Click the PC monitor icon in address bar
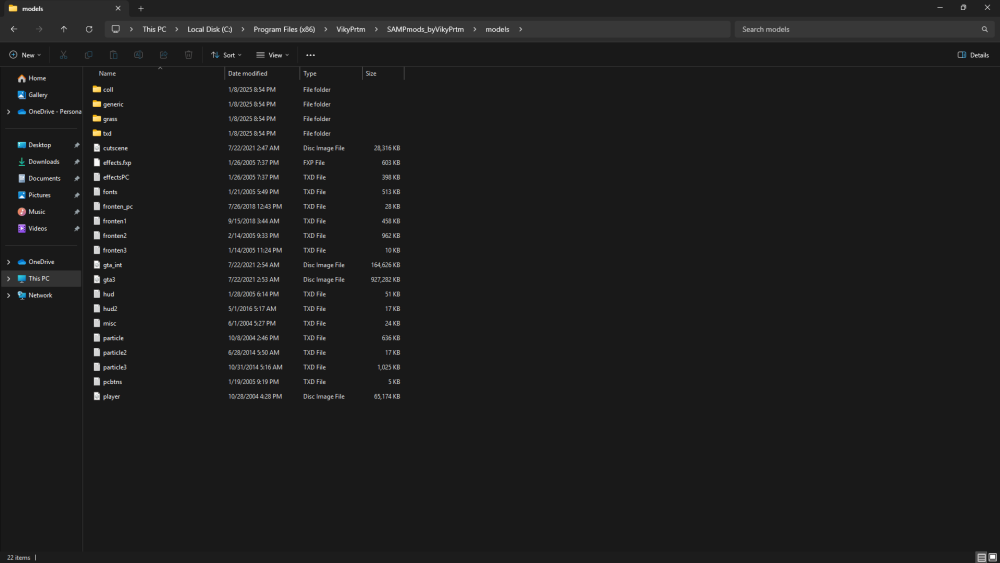1000x563 pixels. (x=115, y=29)
